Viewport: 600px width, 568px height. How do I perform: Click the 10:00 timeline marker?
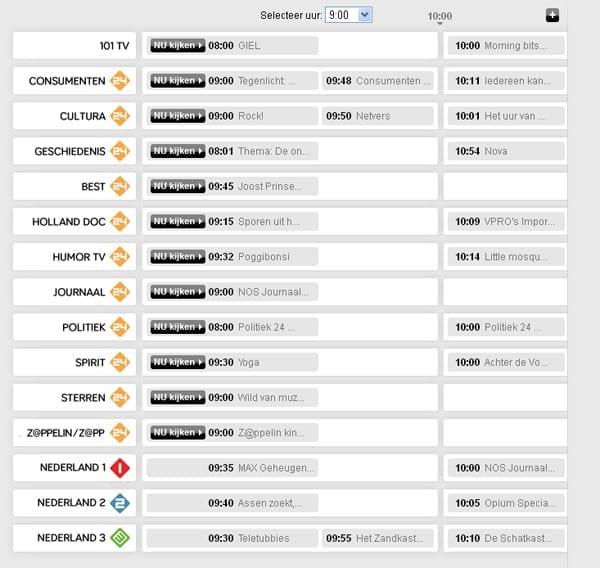point(440,16)
